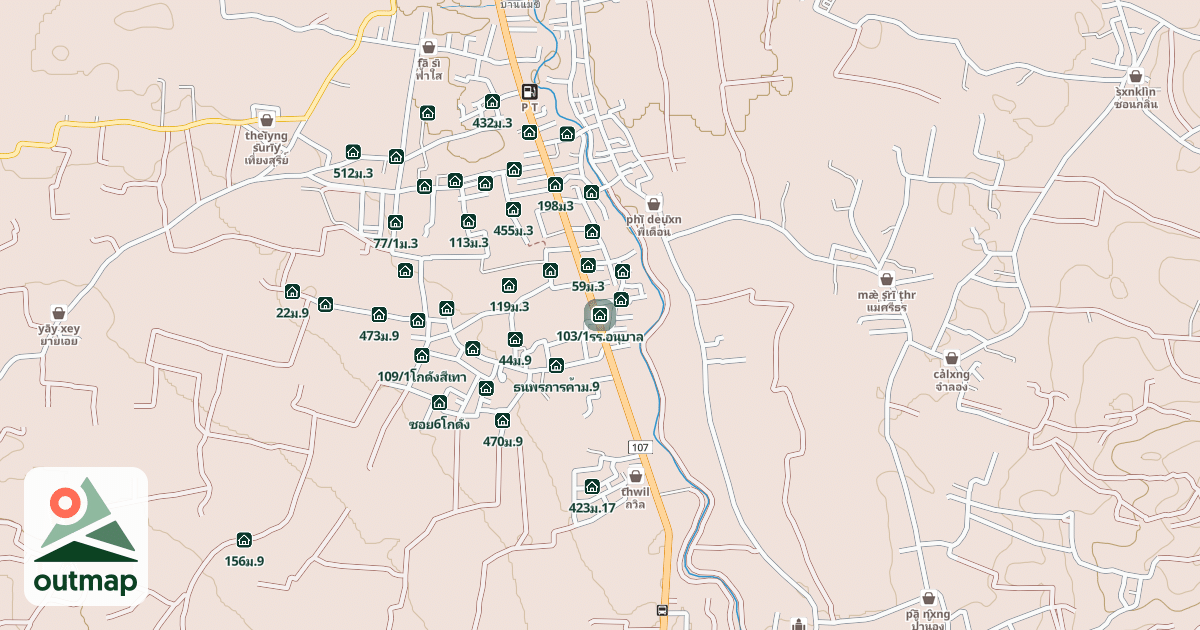Select house marker labeled ธนพรการค้าม.9
Screen dimensions: 1200x630
coord(556,366)
